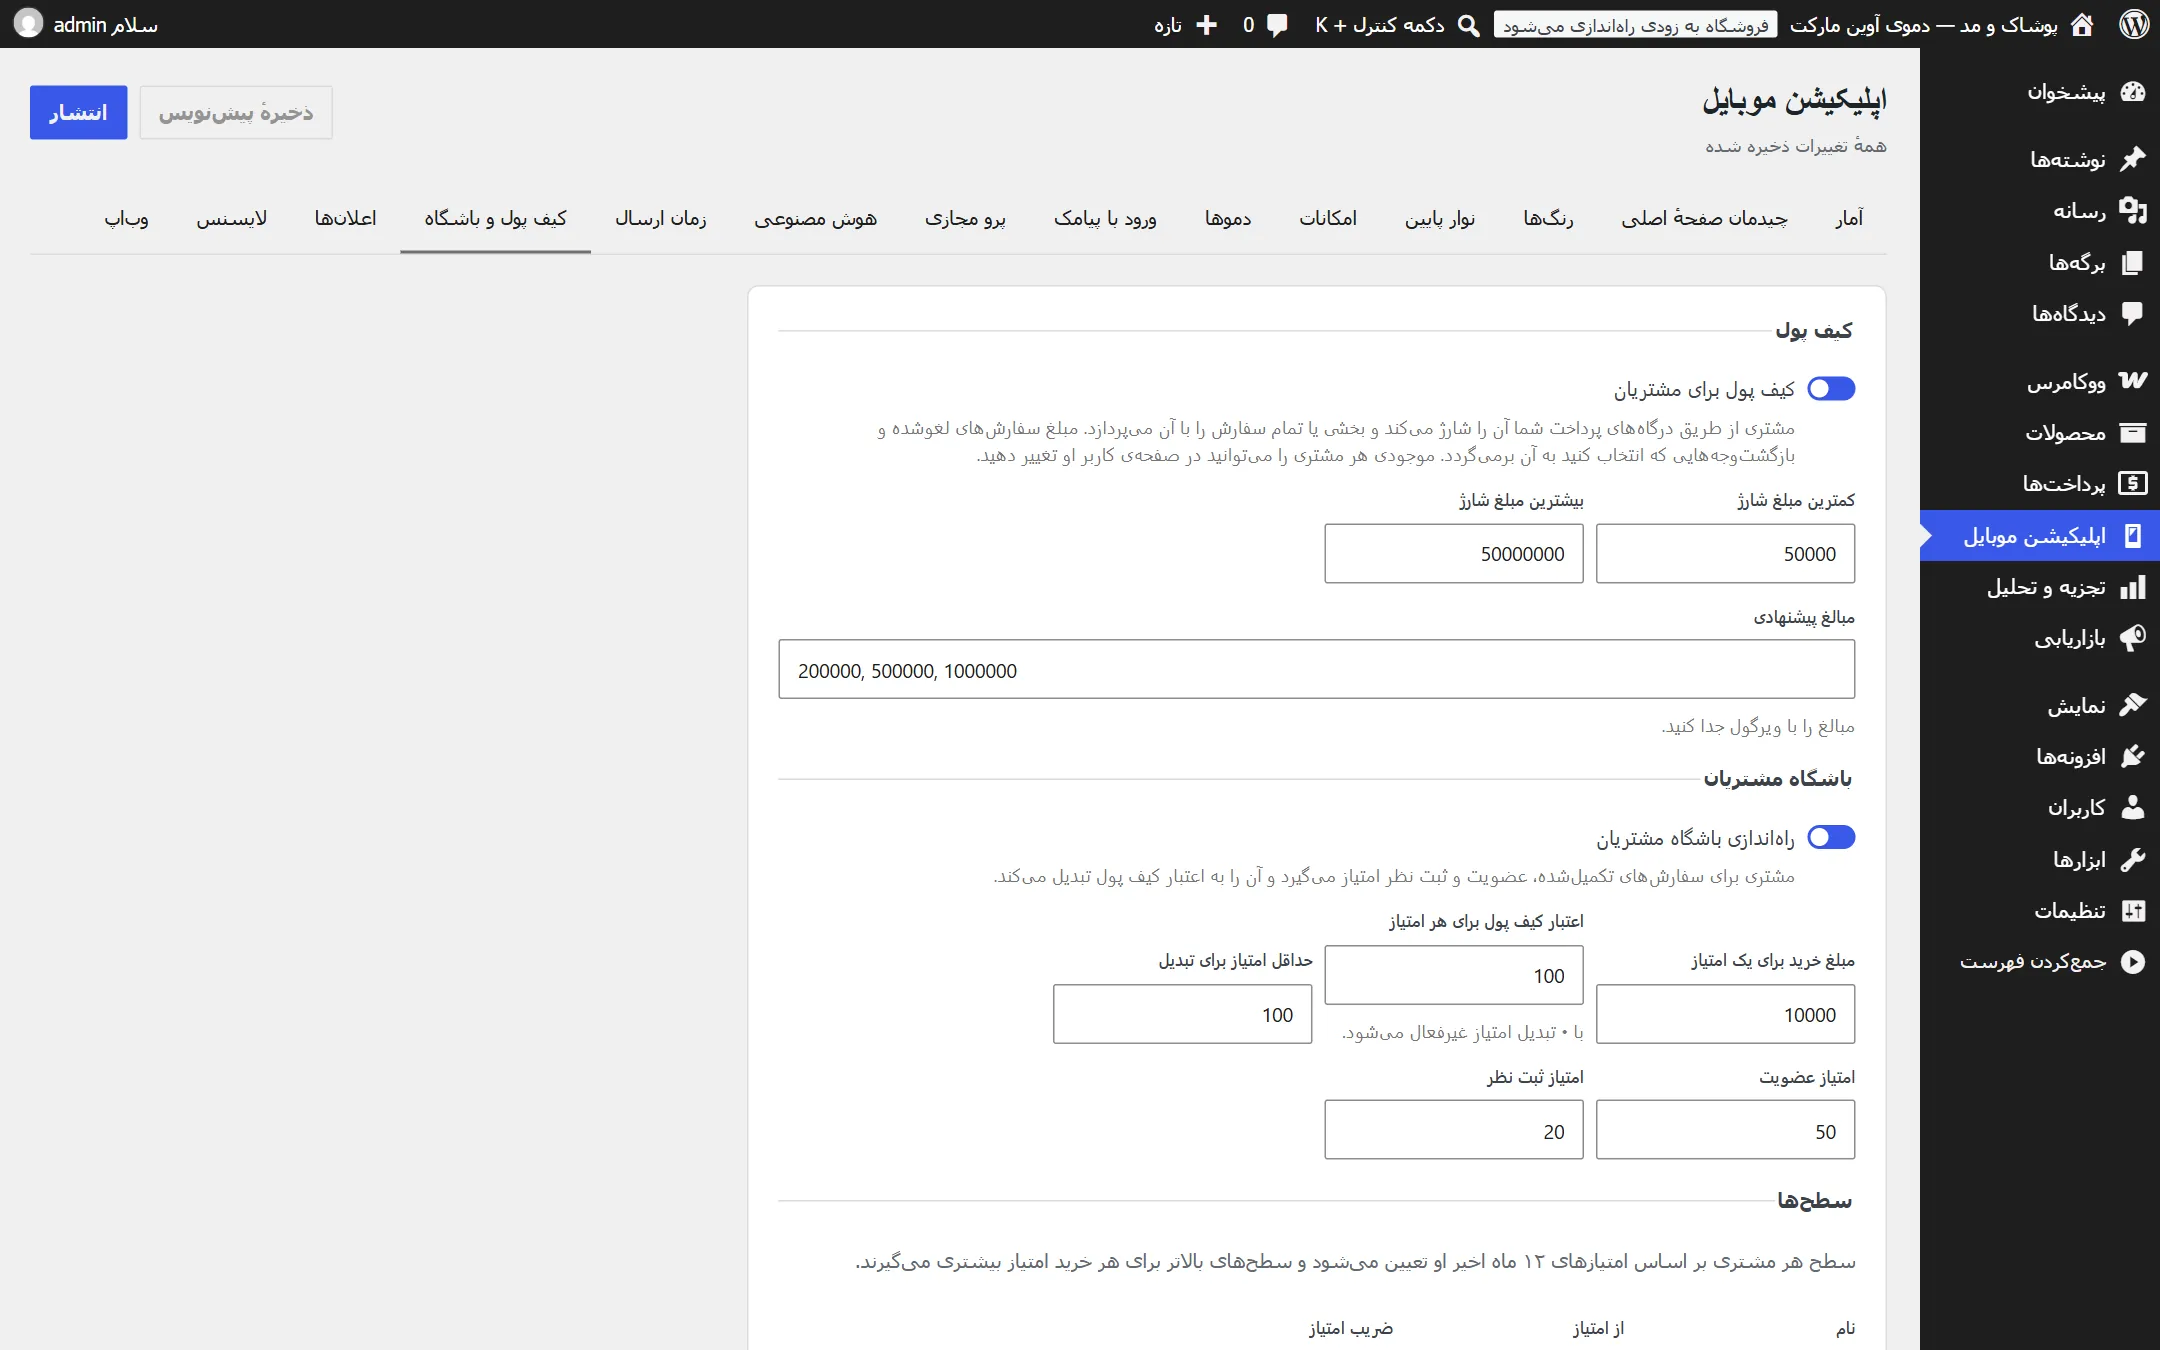Viewport: 2160px width, 1350px height.
Task: Click the WooCommerce (ووکامرس) logo icon
Action: coord(2132,381)
